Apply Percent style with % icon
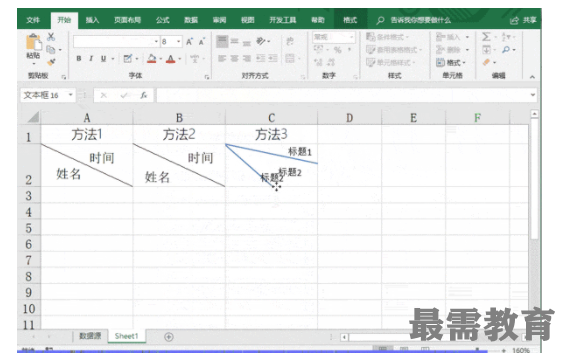Viewport: 561px width, 364px height. click(337, 50)
